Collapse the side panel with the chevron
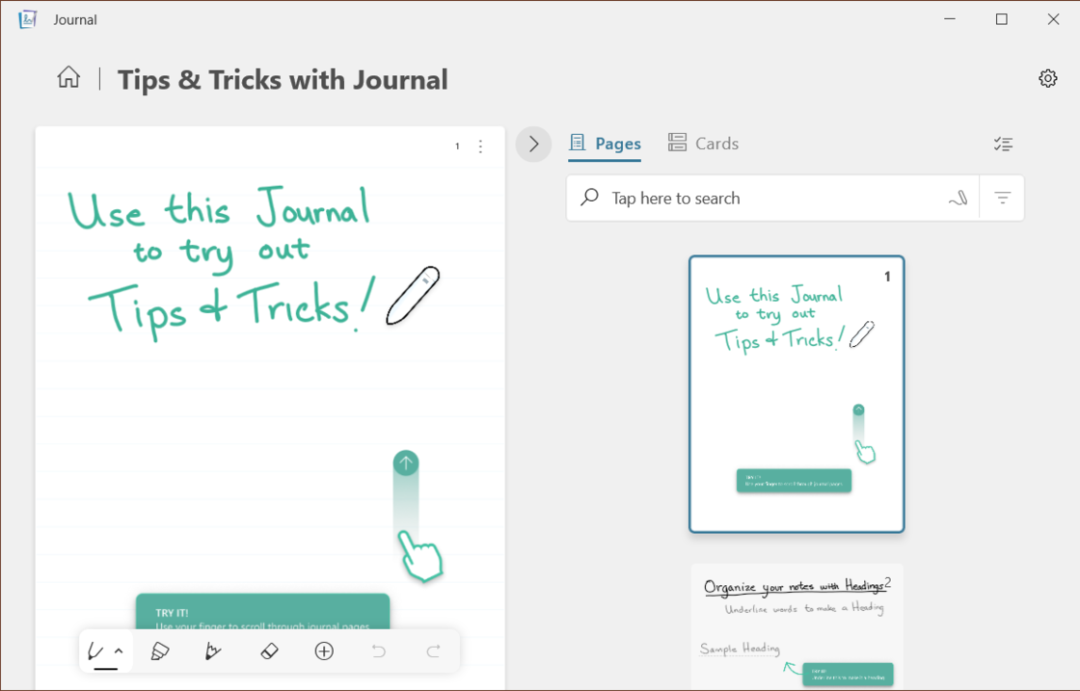 [x=534, y=144]
